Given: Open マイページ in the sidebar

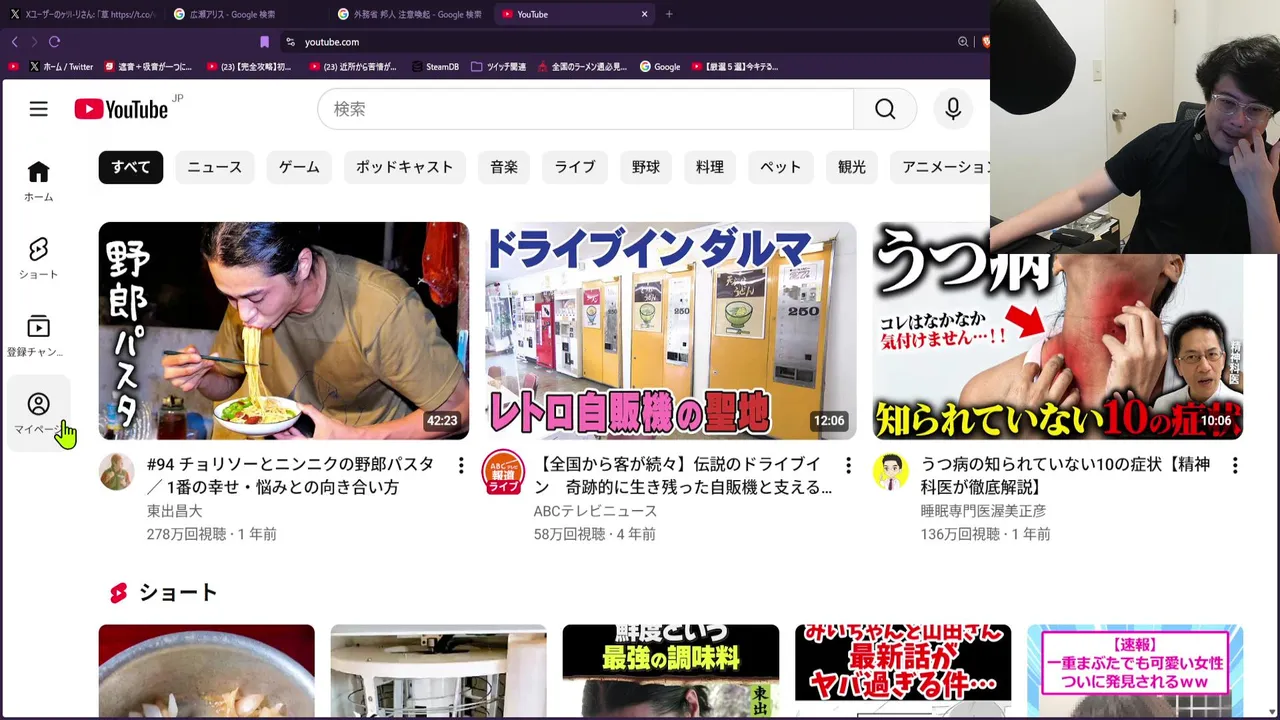Looking at the screenshot, I should (x=38, y=413).
